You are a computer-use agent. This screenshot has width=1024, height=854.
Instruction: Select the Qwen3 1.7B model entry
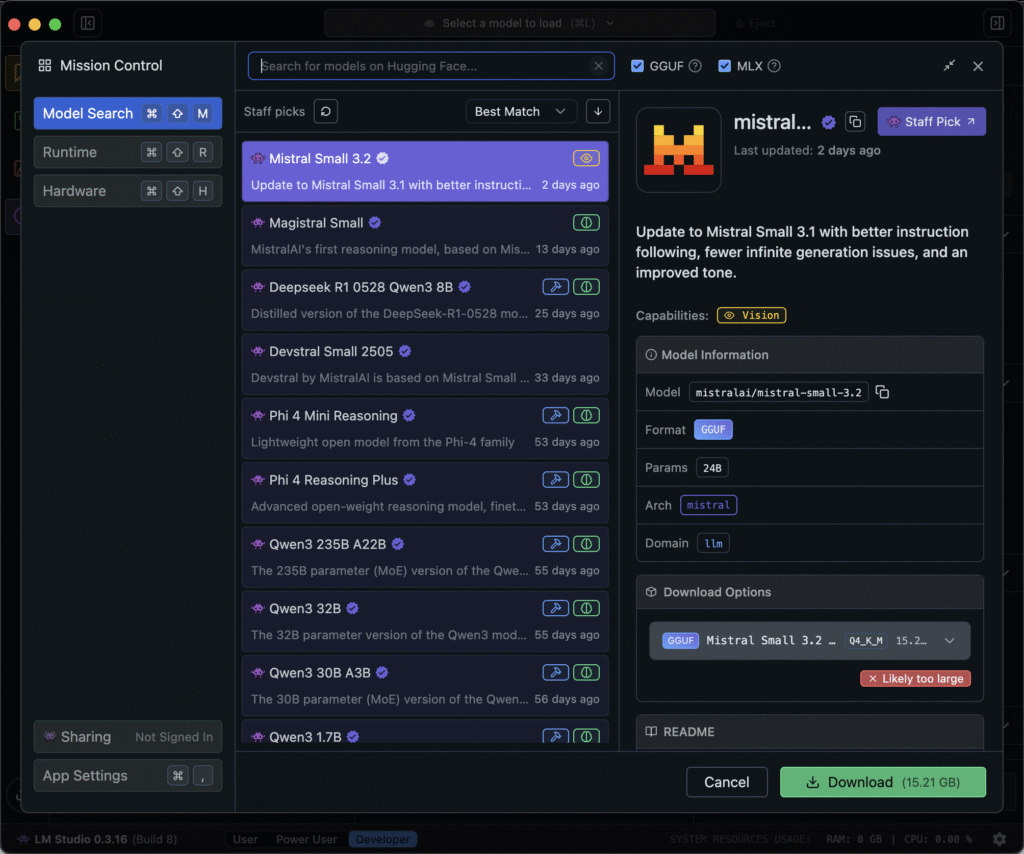(x=425, y=731)
